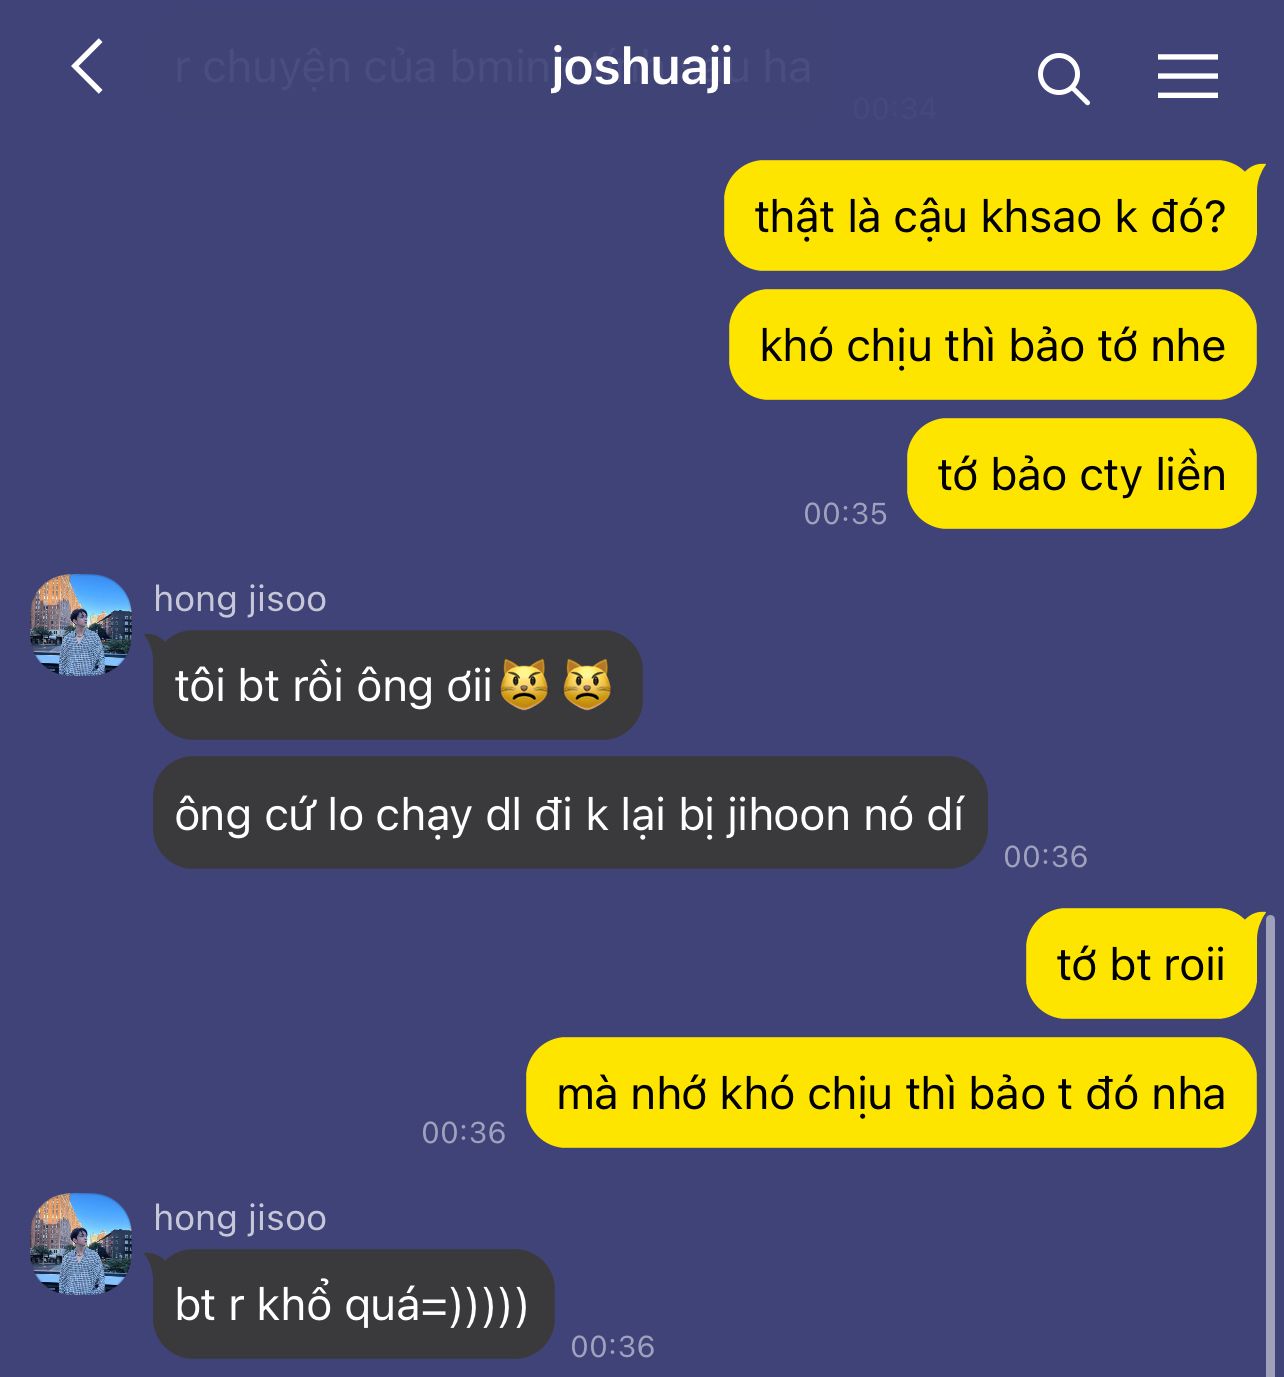Open the hamburger menu icon
Viewport: 1284px width, 1377px height.
coord(1188,77)
